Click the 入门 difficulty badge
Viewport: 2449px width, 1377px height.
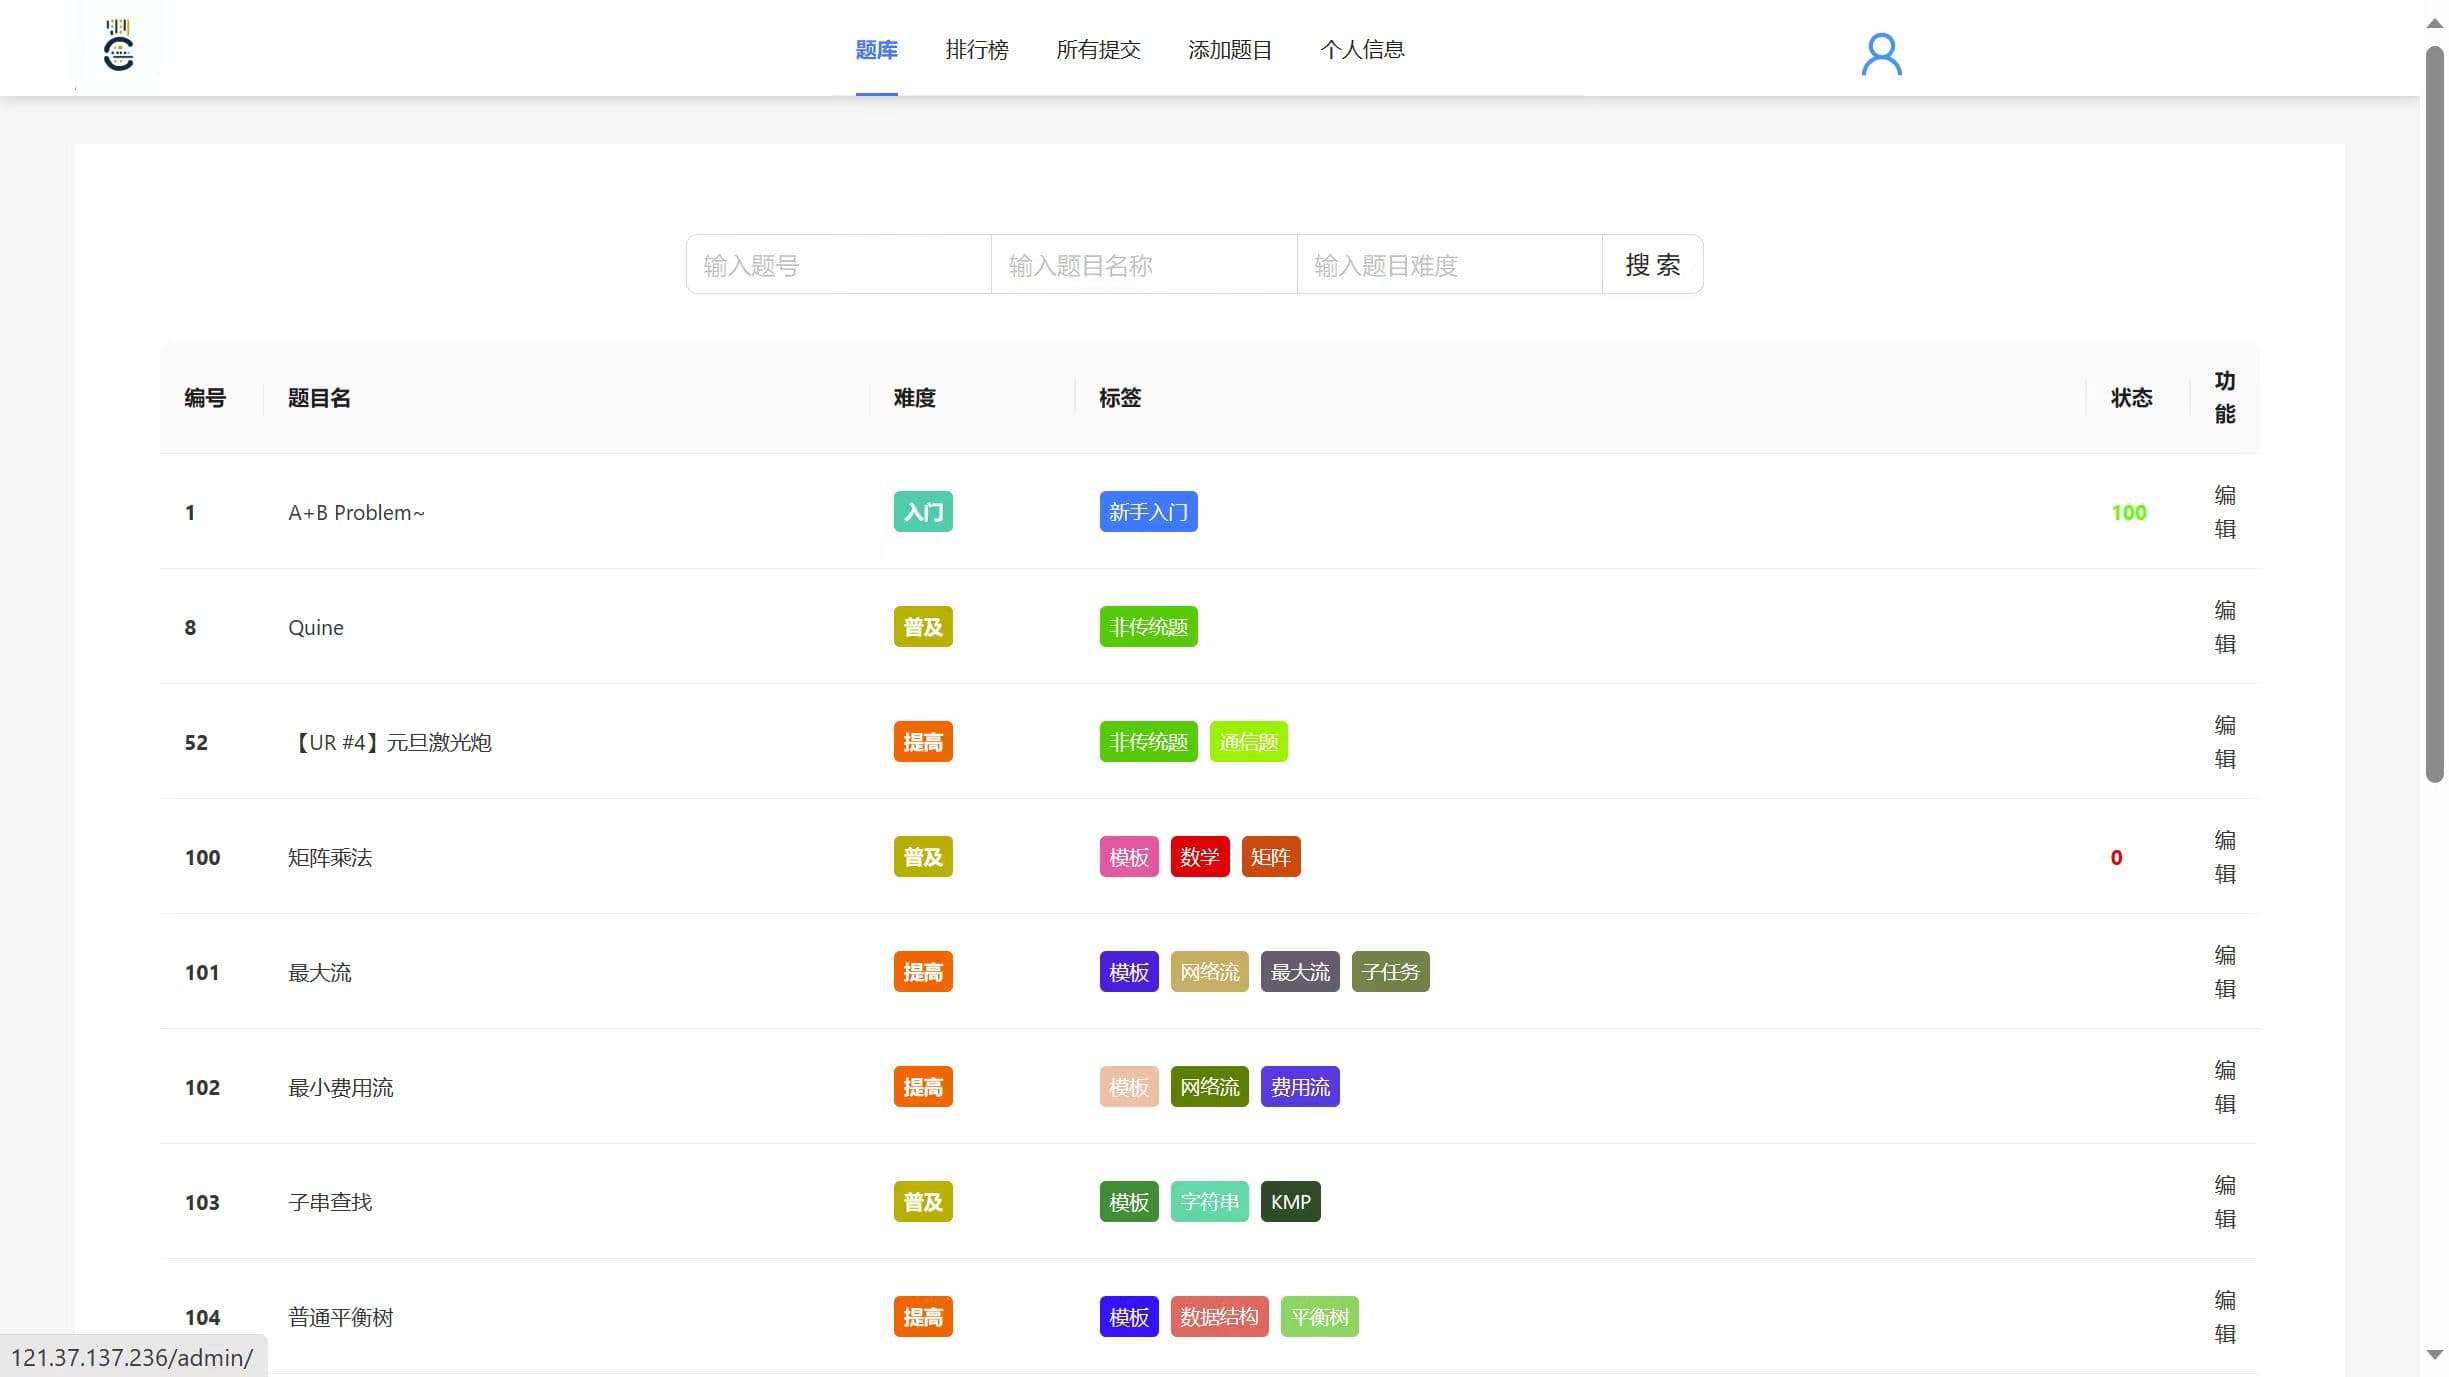click(x=923, y=512)
